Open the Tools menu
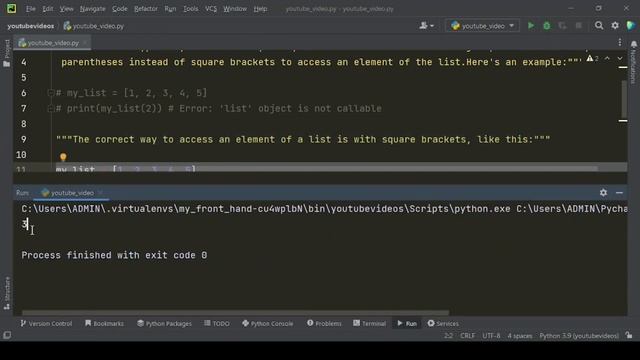 190,9
